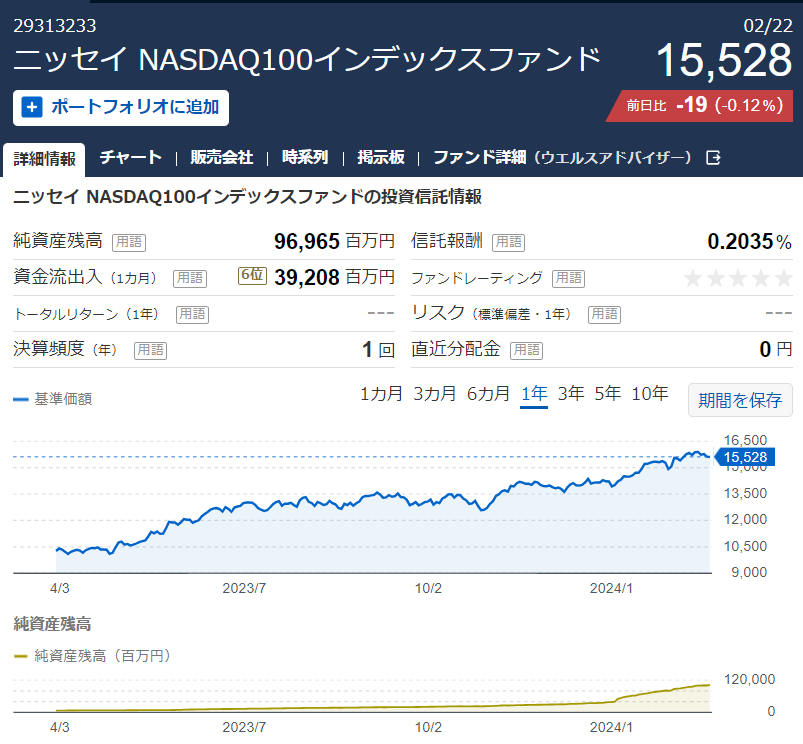Click 用語 glossary icon next to 純資産残高
This screenshot has width=803, height=744.
129,242
